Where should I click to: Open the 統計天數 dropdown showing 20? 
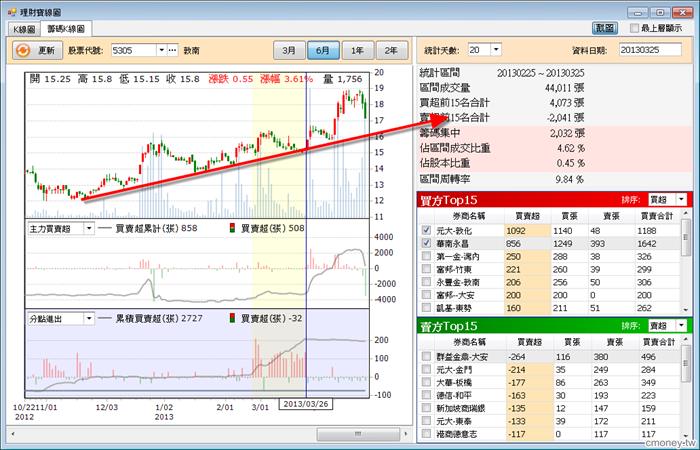pyautogui.click(x=496, y=50)
